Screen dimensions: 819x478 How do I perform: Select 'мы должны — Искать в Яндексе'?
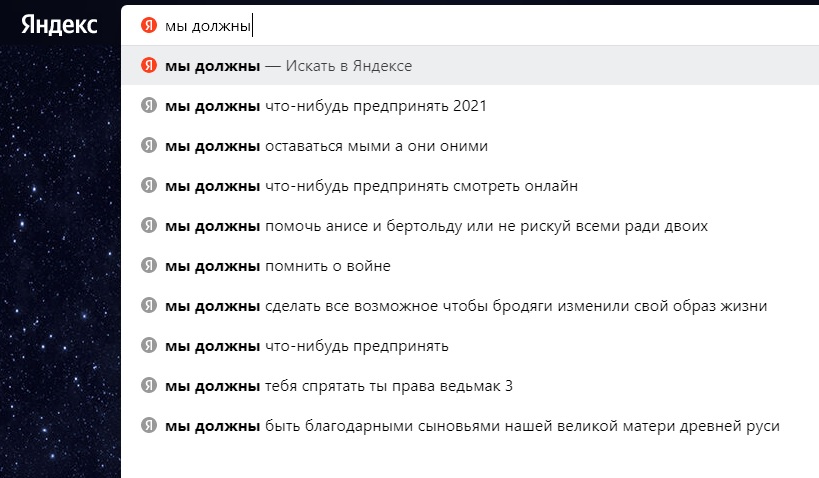[x=289, y=66]
